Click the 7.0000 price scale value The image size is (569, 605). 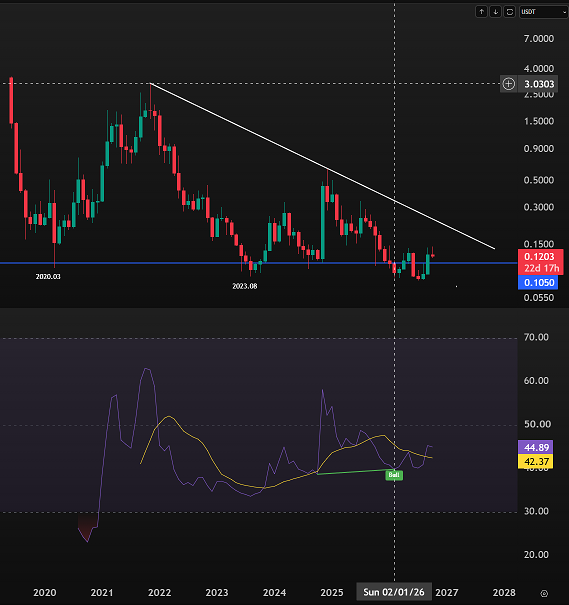coord(539,39)
